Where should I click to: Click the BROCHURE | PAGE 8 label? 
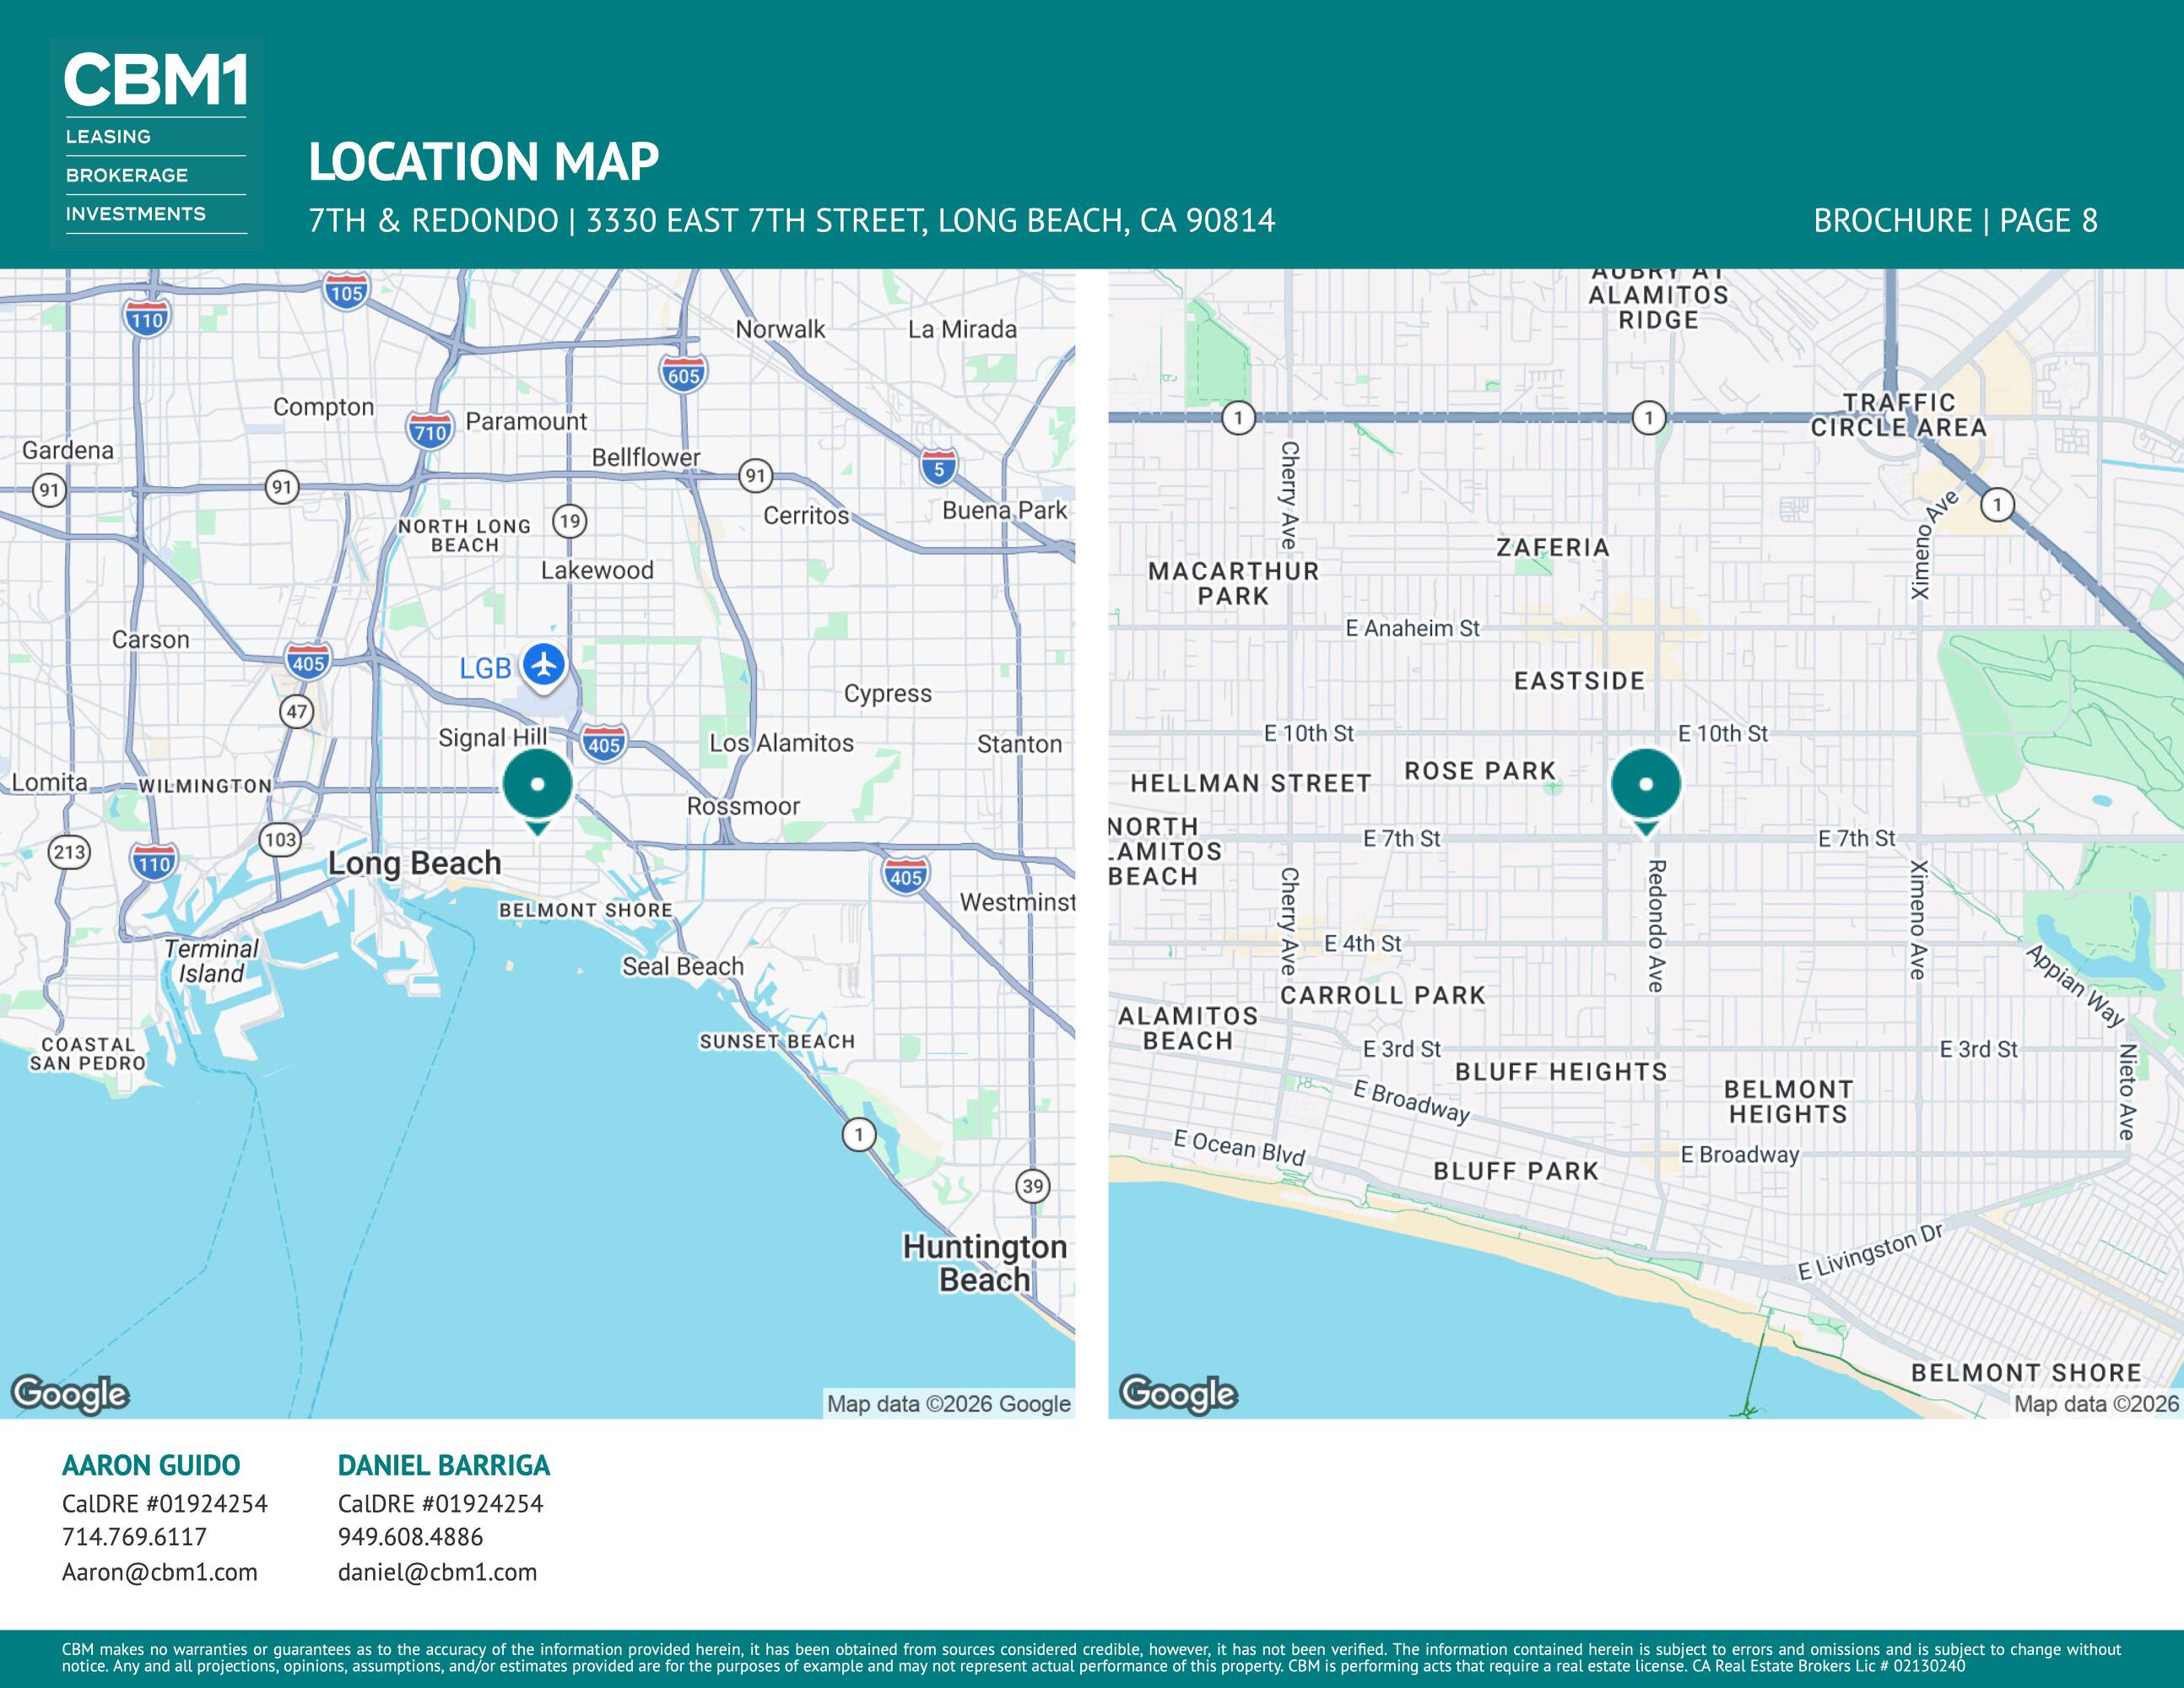click(x=1956, y=220)
